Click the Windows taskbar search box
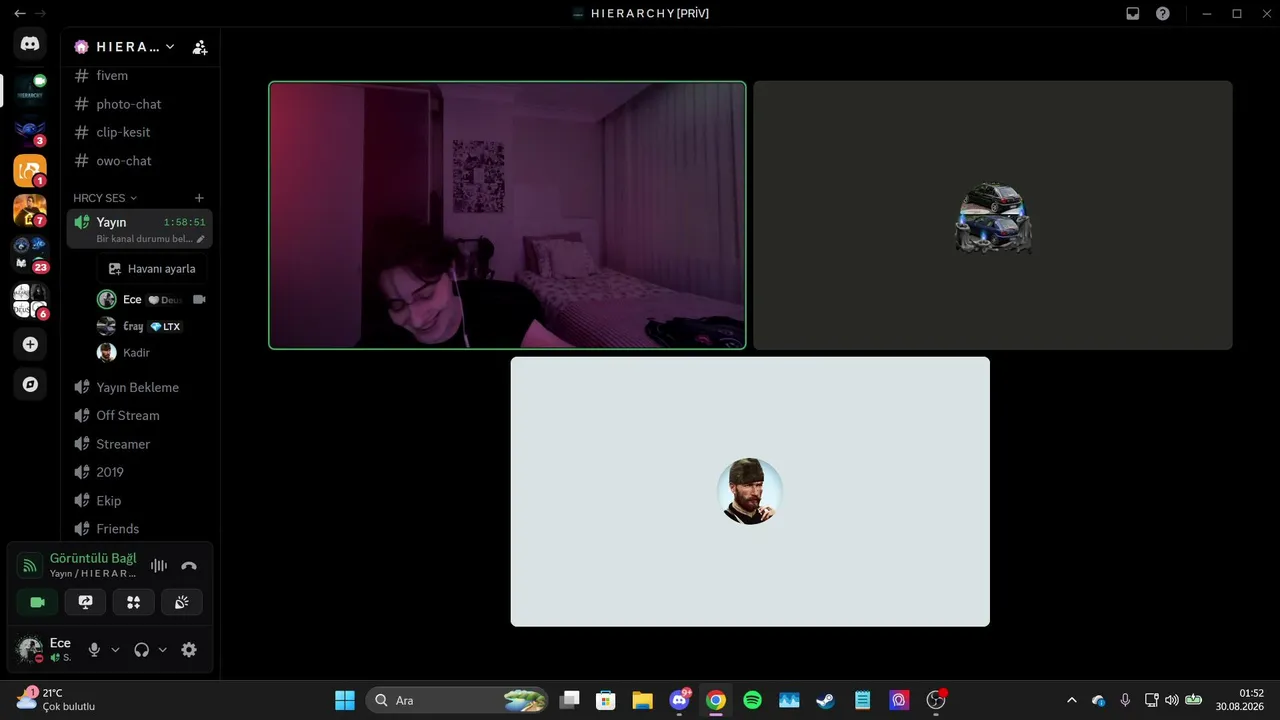Screen dimensions: 1280x720 458,700
